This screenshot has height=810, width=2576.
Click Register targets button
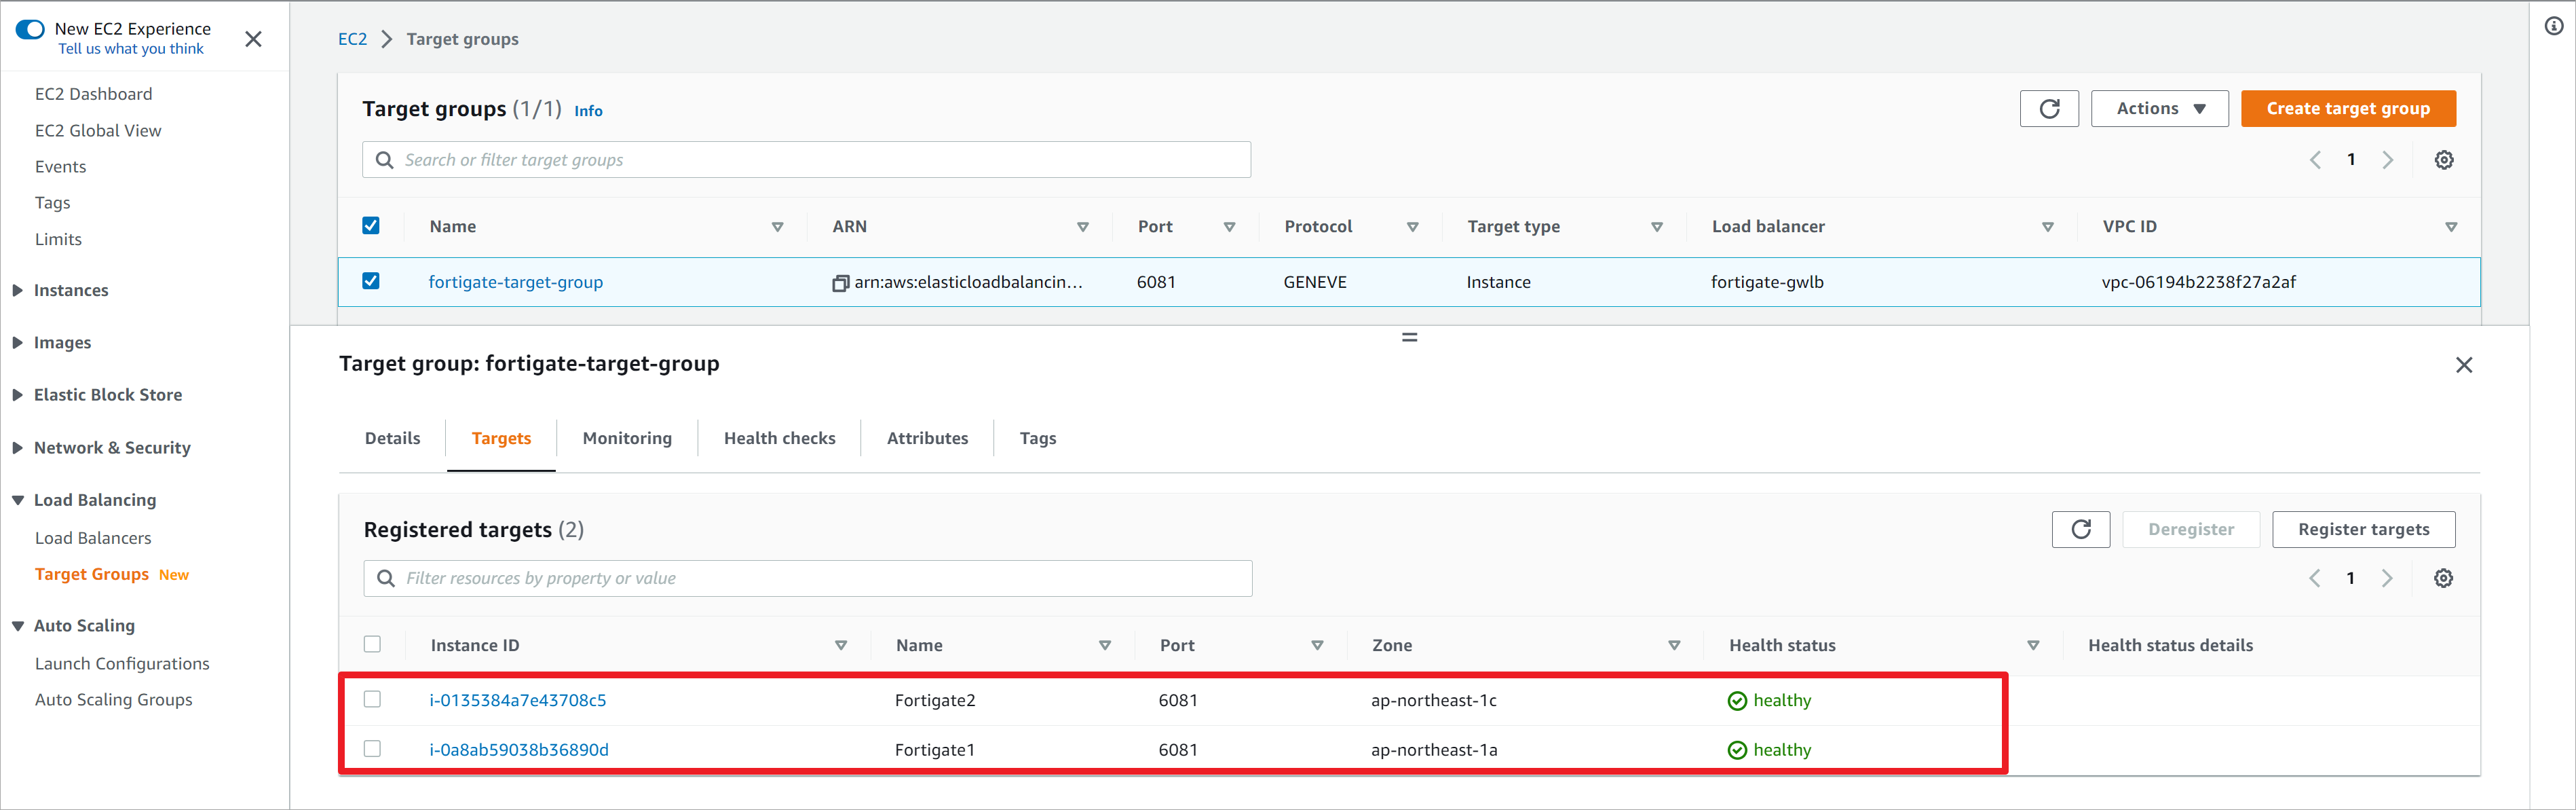click(x=2363, y=529)
